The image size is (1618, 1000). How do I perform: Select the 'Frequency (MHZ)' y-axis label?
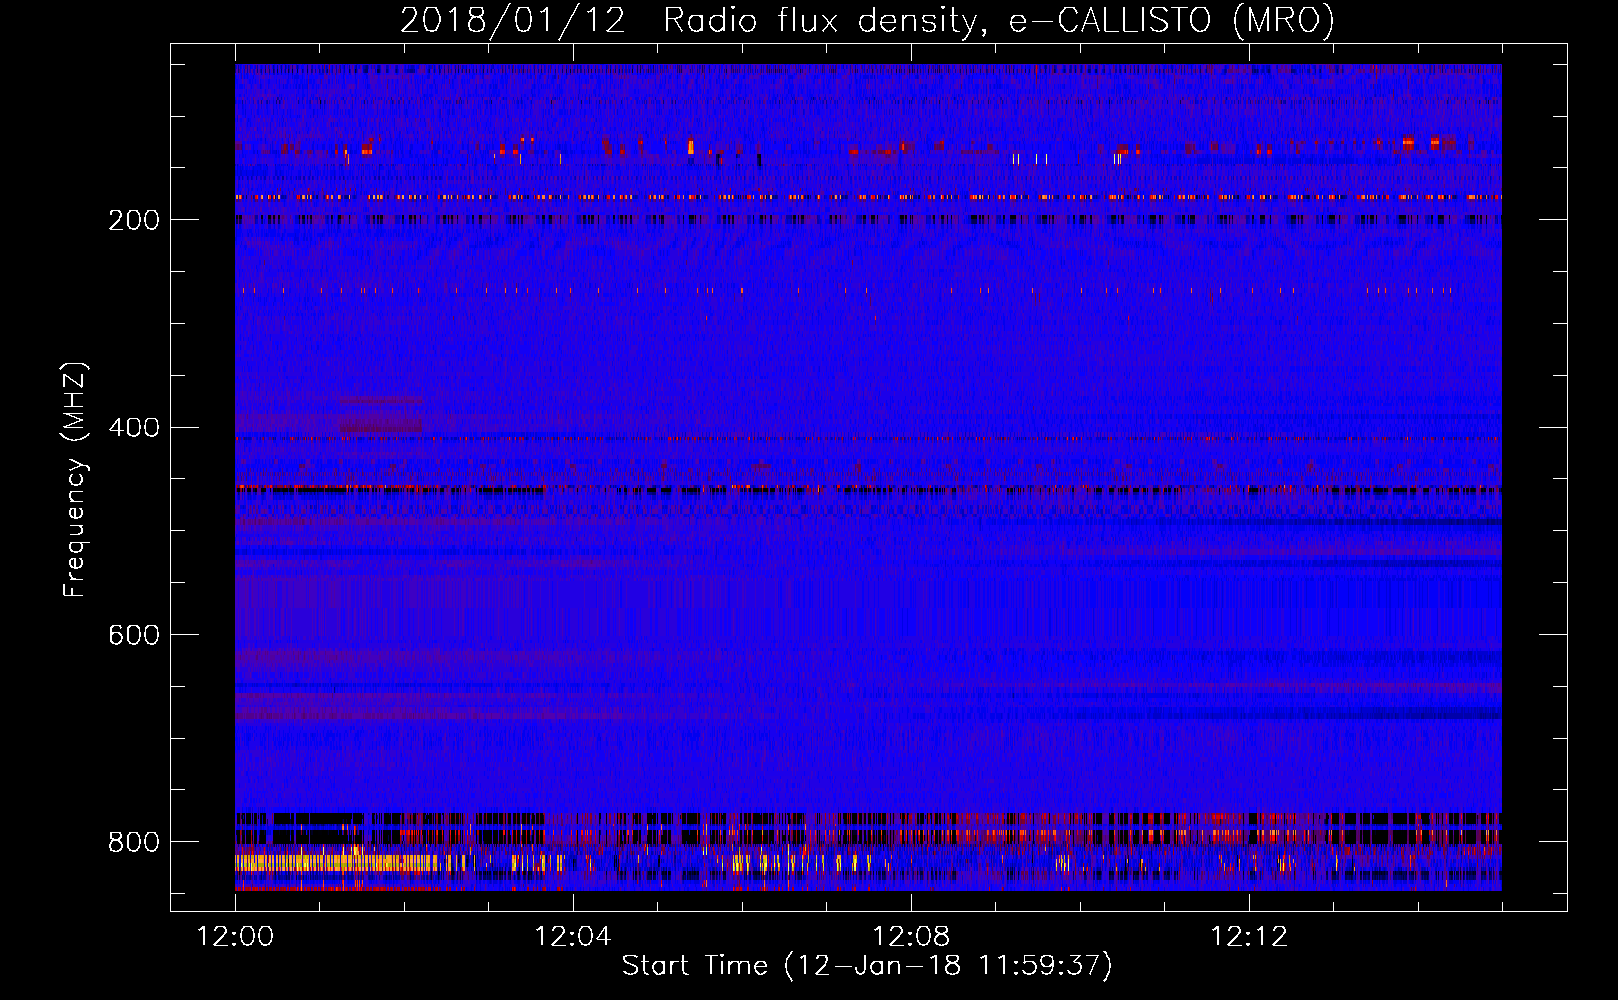[74, 480]
